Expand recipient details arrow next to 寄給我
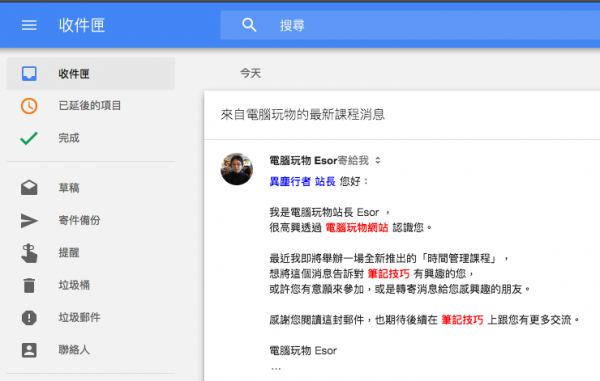The height and width of the screenshot is (381, 600). [378, 161]
